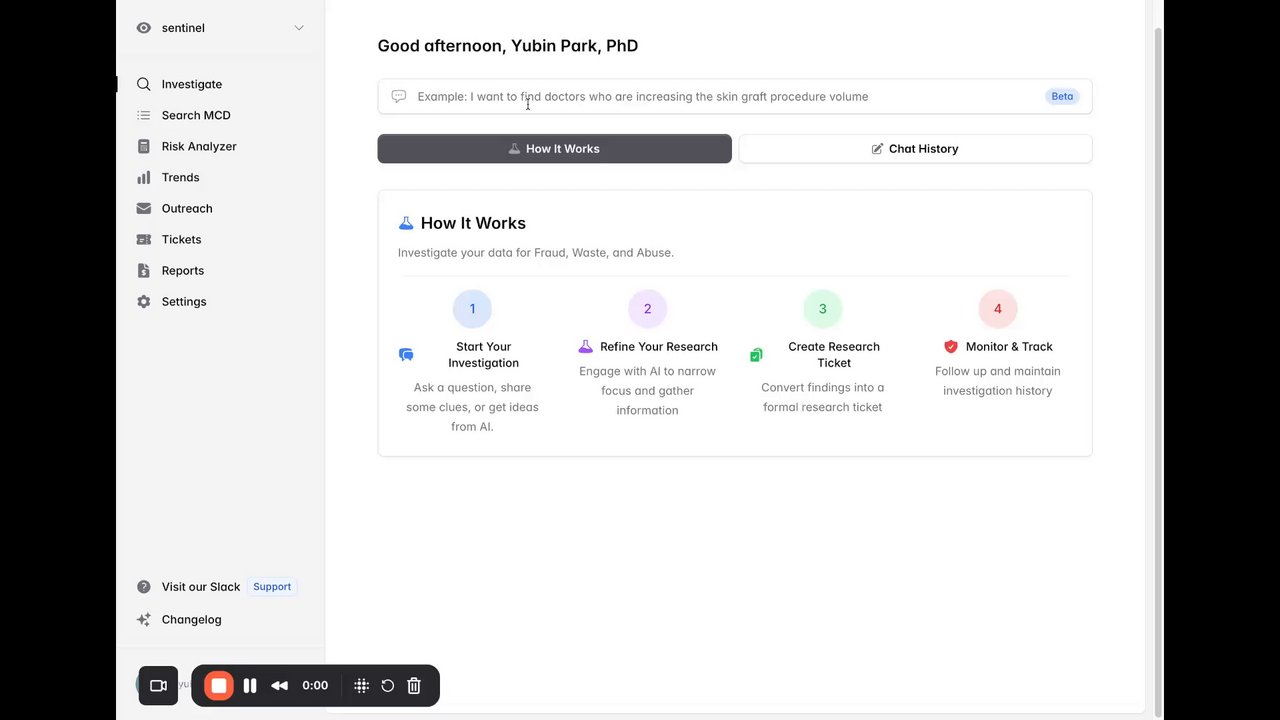Restart the recording with circular arrow
The width and height of the screenshot is (1280, 720).
(x=388, y=685)
